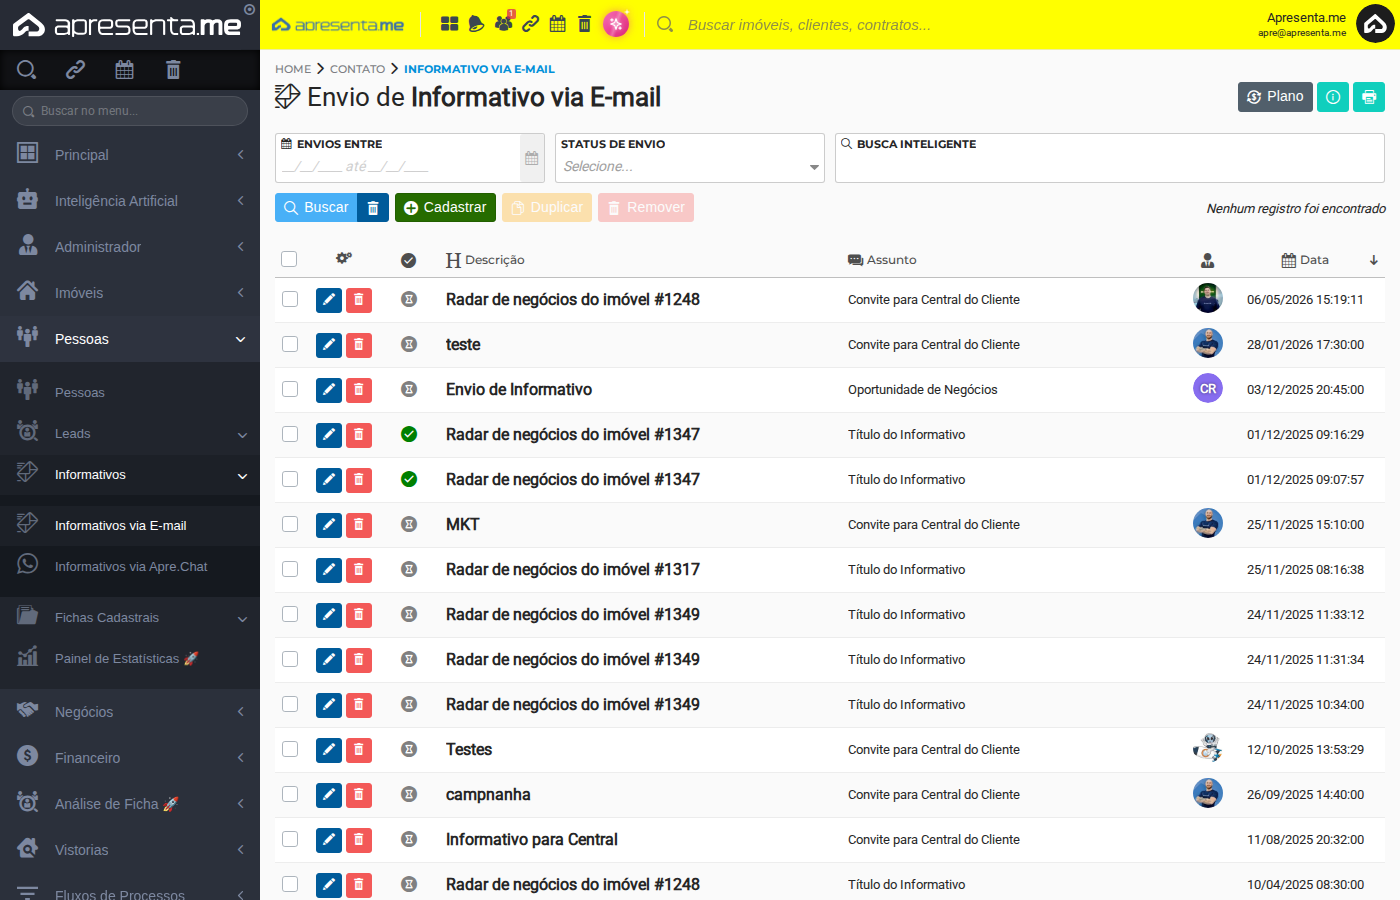Image resolution: width=1400 pixels, height=900 pixels.
Task: Open the Vistorias menu item
Action: 130,850
